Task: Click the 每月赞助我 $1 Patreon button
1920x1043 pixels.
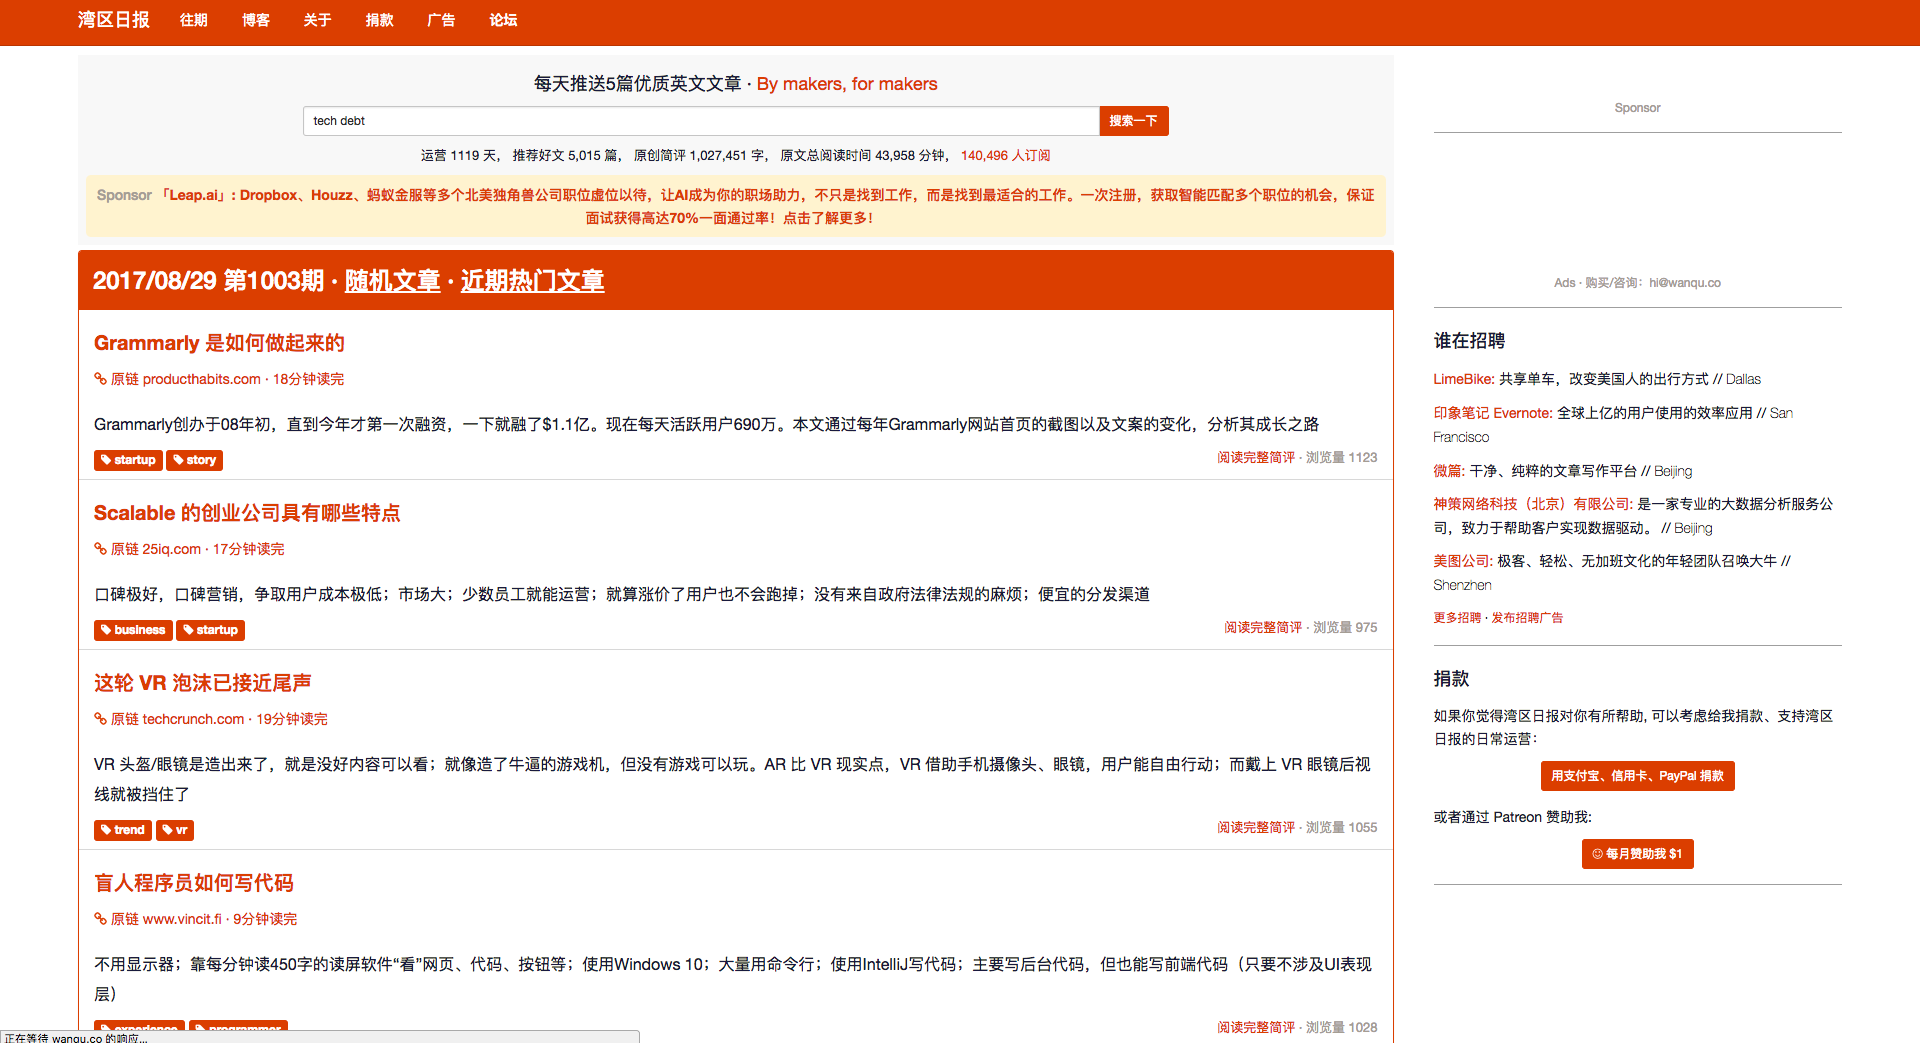Action: point(1637,854)
